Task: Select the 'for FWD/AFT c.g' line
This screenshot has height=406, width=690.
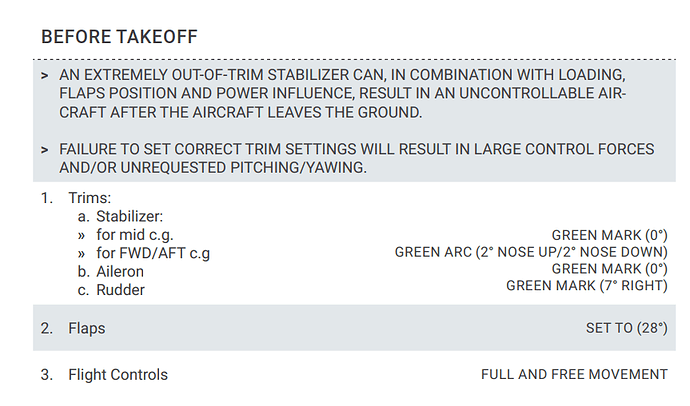Action: point(153,253)
